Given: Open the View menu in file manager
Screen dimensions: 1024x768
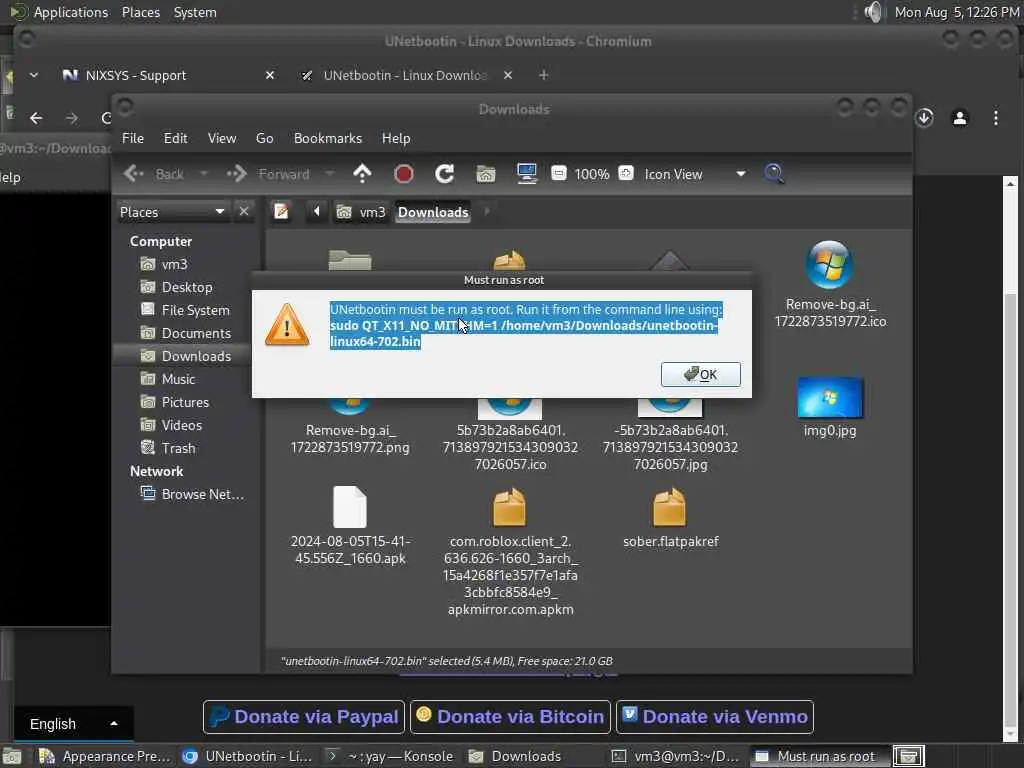Looking at the screenshot, I should tap(222, 138).
